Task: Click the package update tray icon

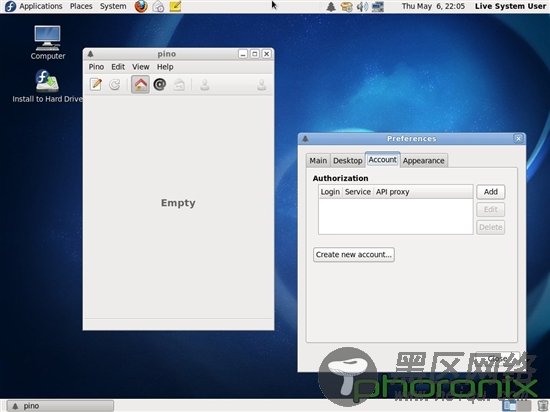Action: pyautogui.click(x=346, y=6)
